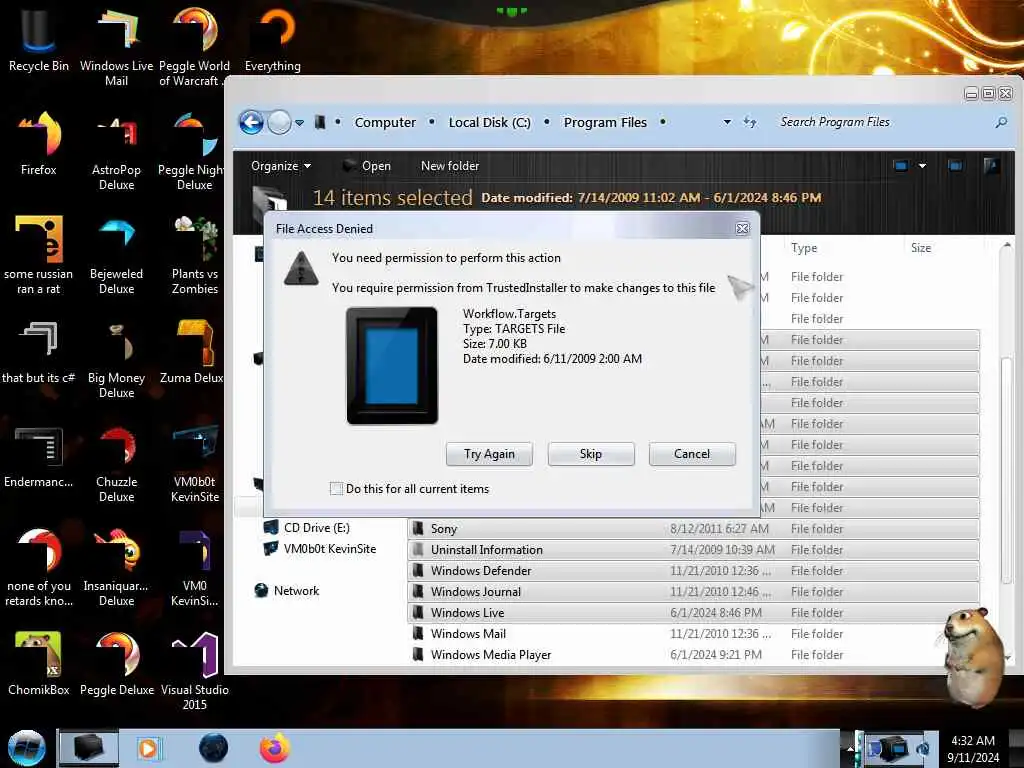
Task: Click the Explorer Back arrow button
Action: 251,122
